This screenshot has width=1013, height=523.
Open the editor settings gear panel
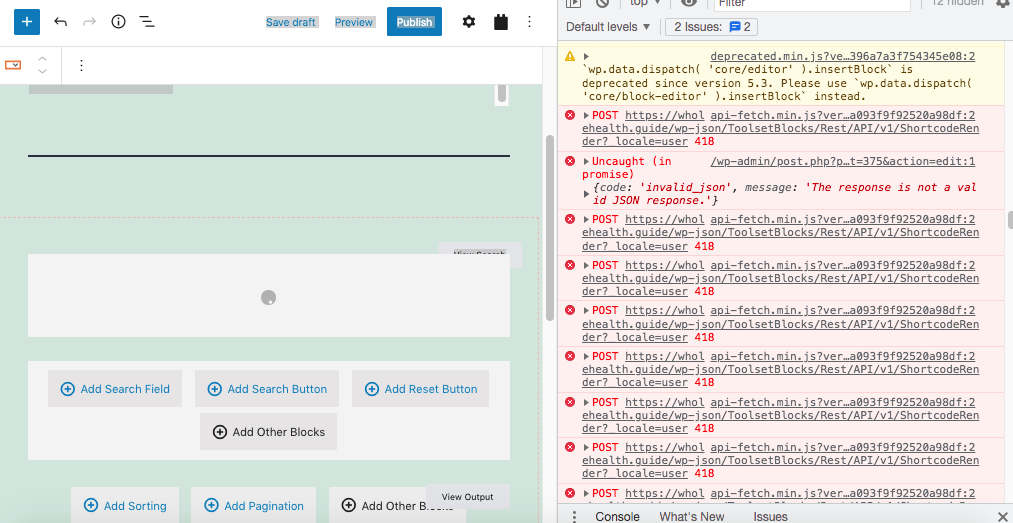469,21
